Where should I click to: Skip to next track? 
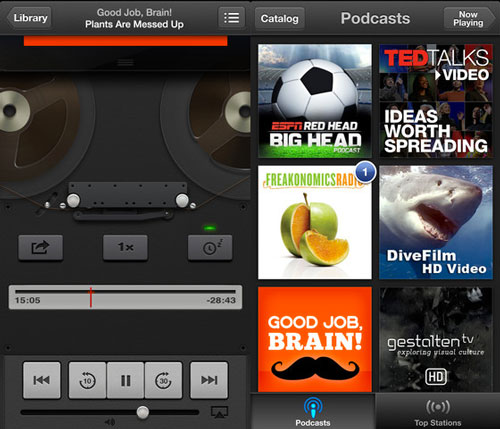tap(209, 380)
